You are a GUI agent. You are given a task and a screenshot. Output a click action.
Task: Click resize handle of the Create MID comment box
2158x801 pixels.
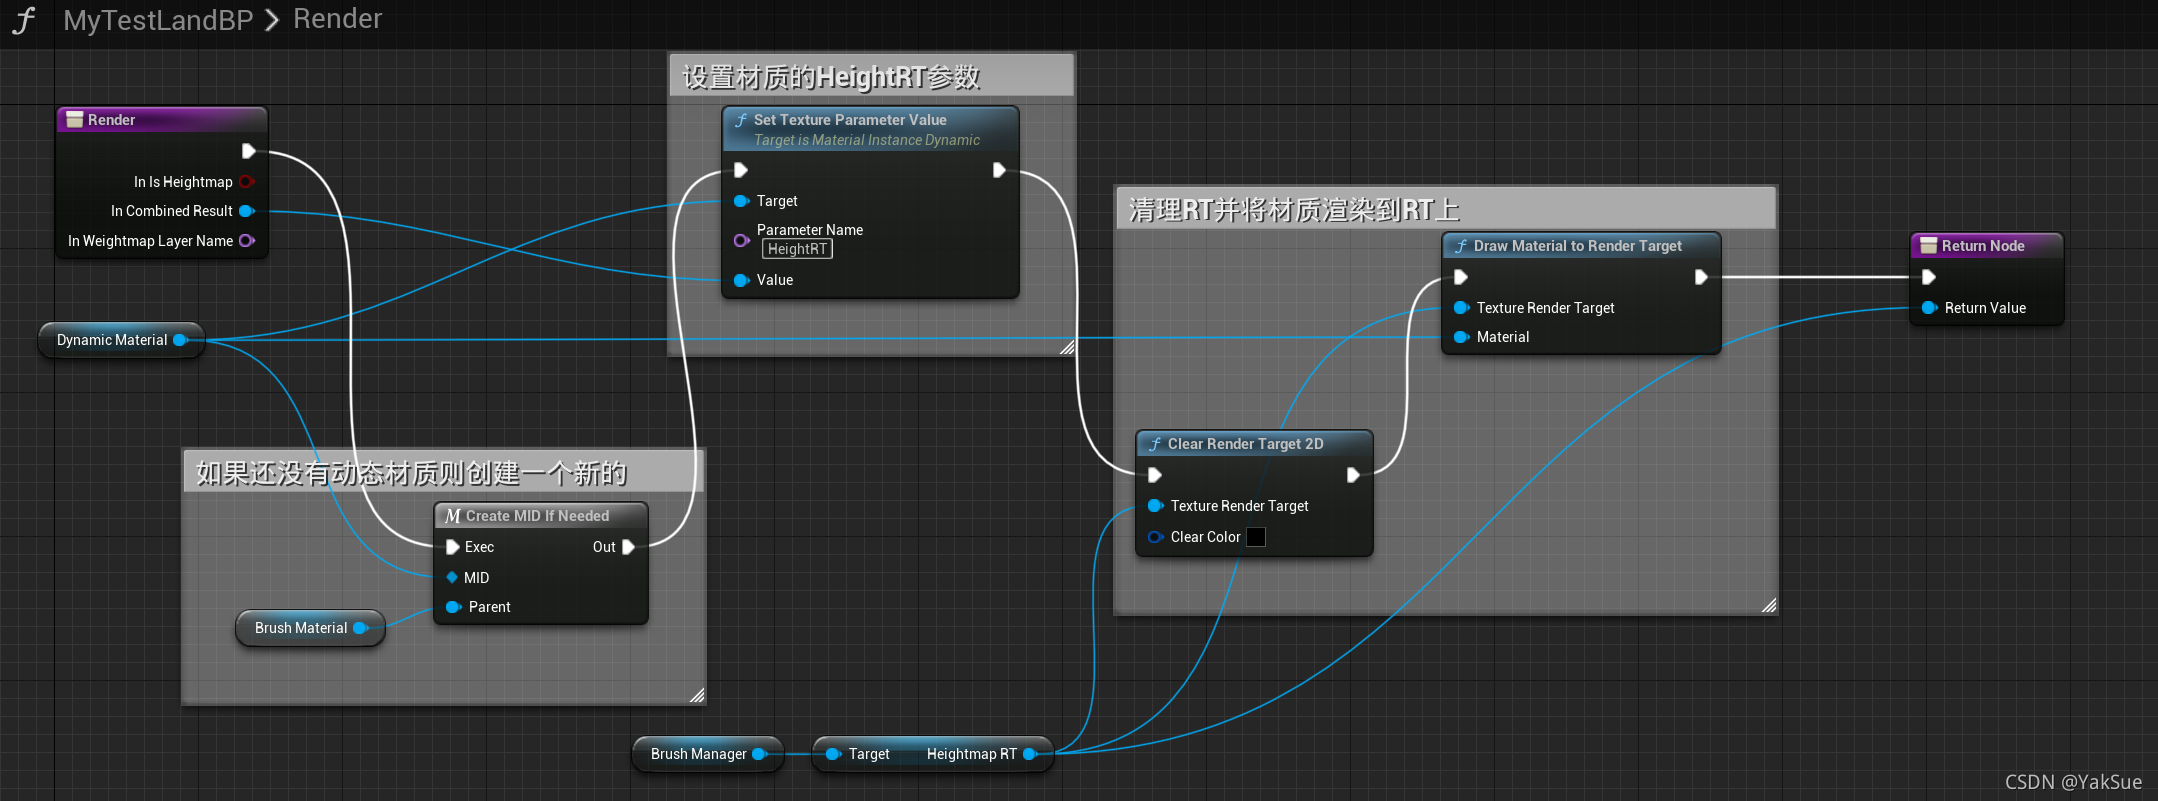697,695
